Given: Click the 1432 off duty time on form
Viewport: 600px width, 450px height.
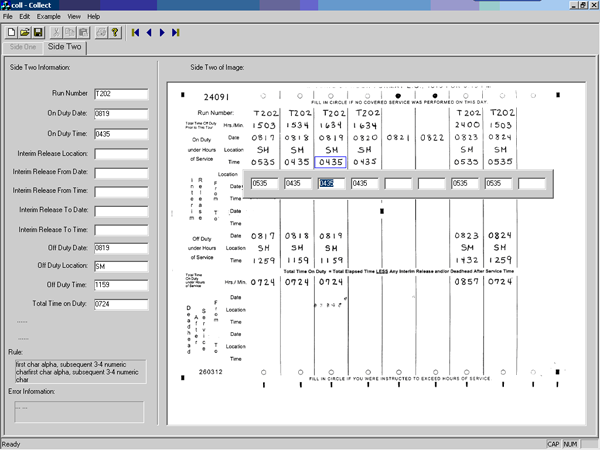Looking at the screenshot, I should click(467, 260).
